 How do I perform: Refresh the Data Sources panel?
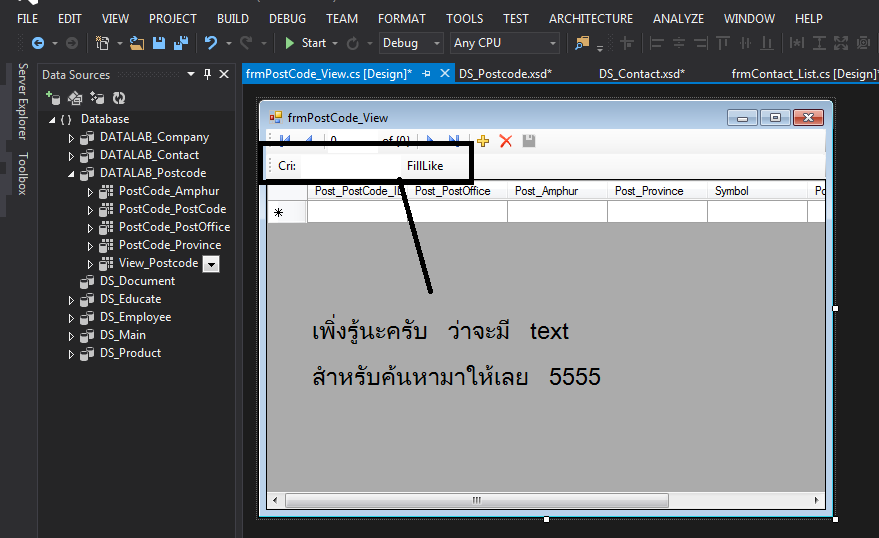[119, 98]
